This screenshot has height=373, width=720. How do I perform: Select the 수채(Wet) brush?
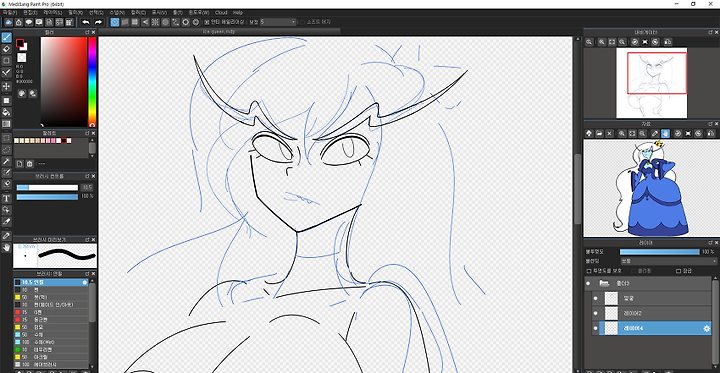pos(51,342)
